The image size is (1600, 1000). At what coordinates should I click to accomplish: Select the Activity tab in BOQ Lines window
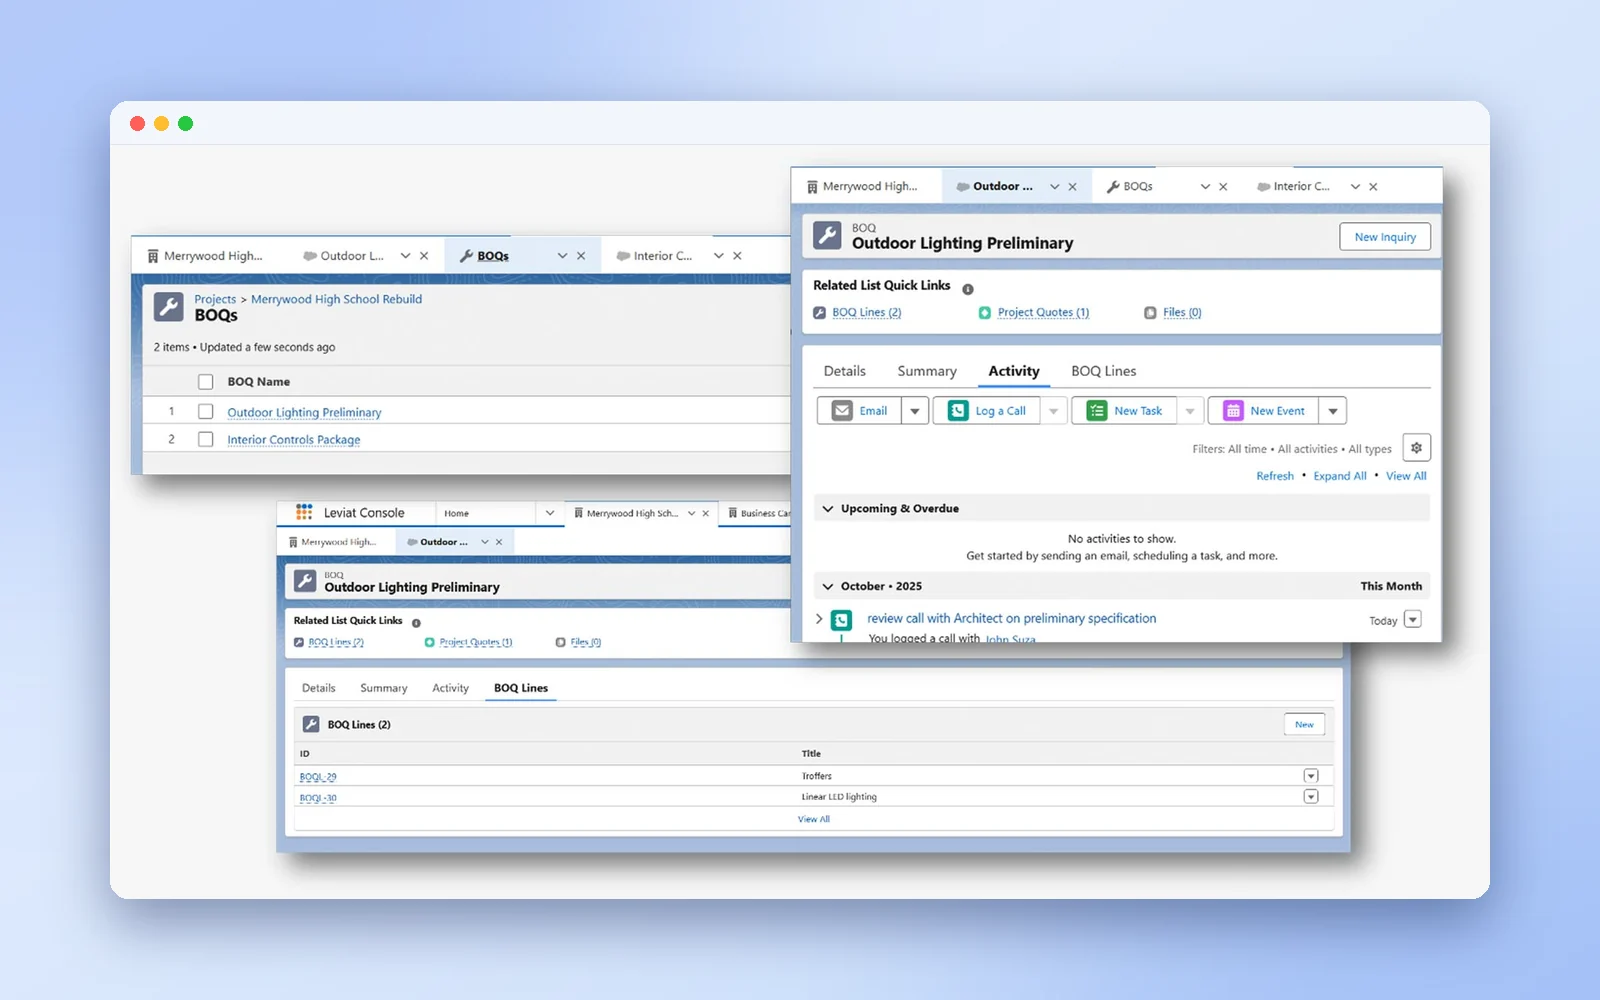pos(450,688)
